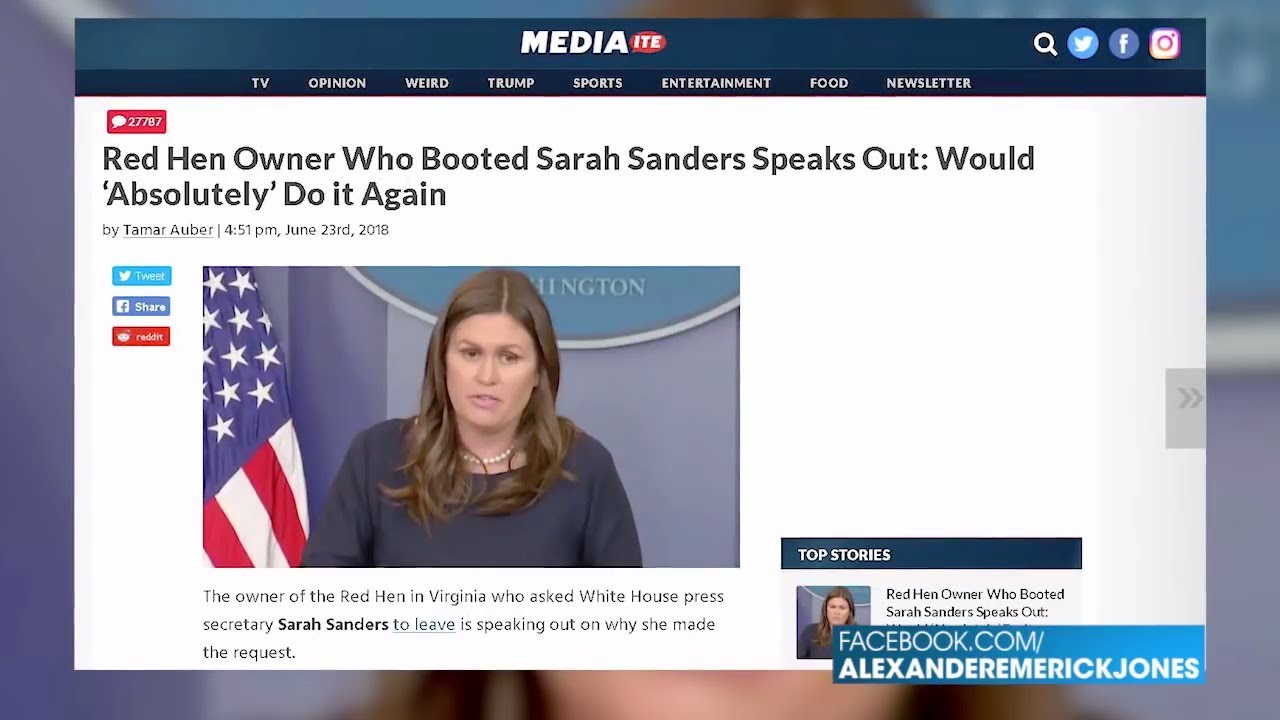This screenshot has height=720, width=1280.
Task: Visit Mediaite's Twitter page icon
Action: pyautogui.click(x=1083, y=44)
